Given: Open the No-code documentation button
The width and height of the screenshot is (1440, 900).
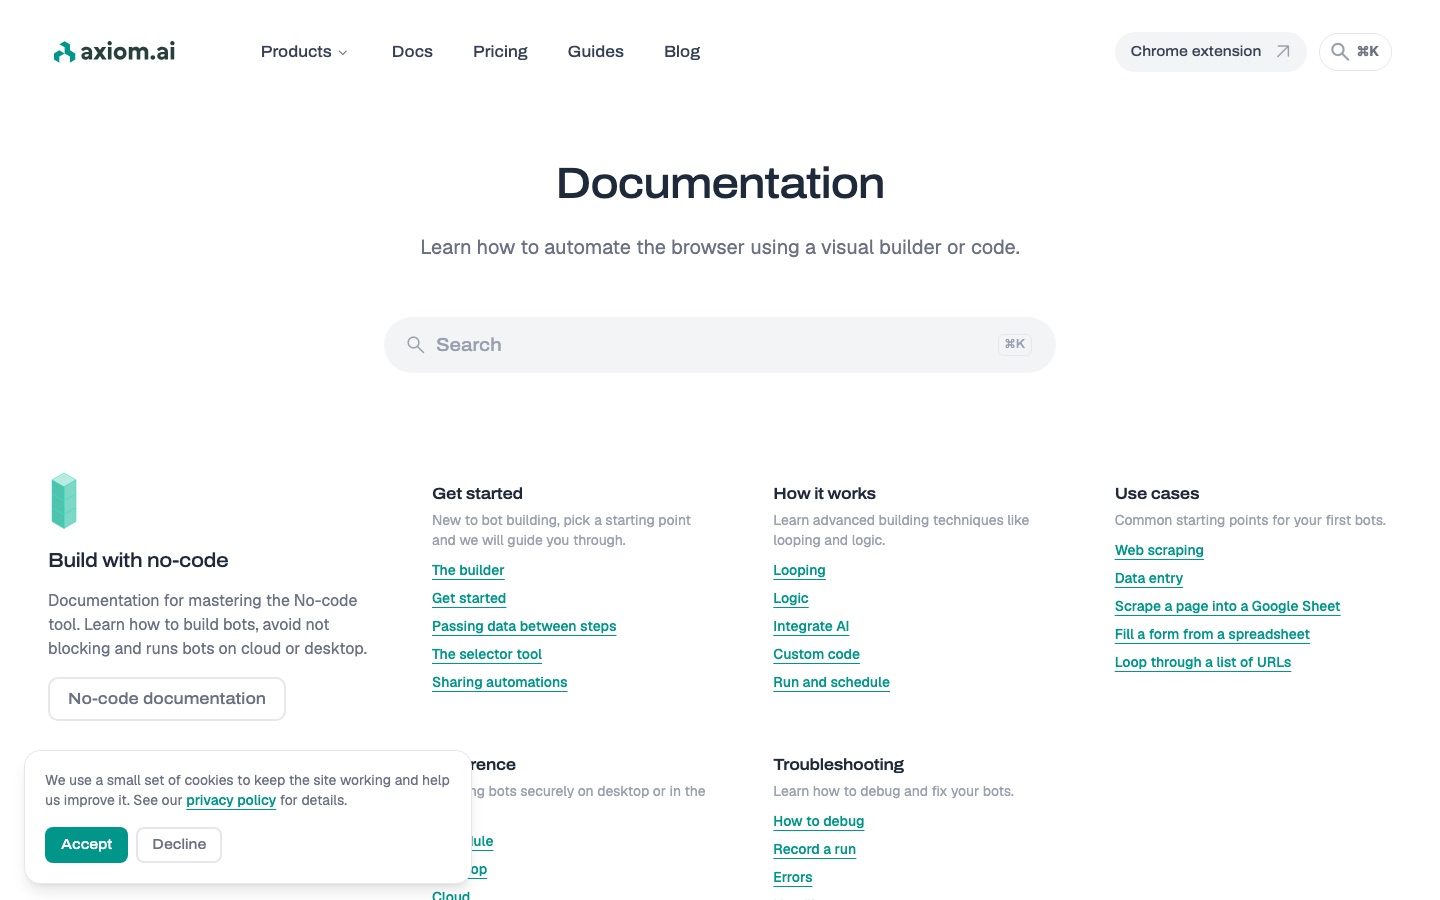Looking at the screenshot, I should coord(167,699).
